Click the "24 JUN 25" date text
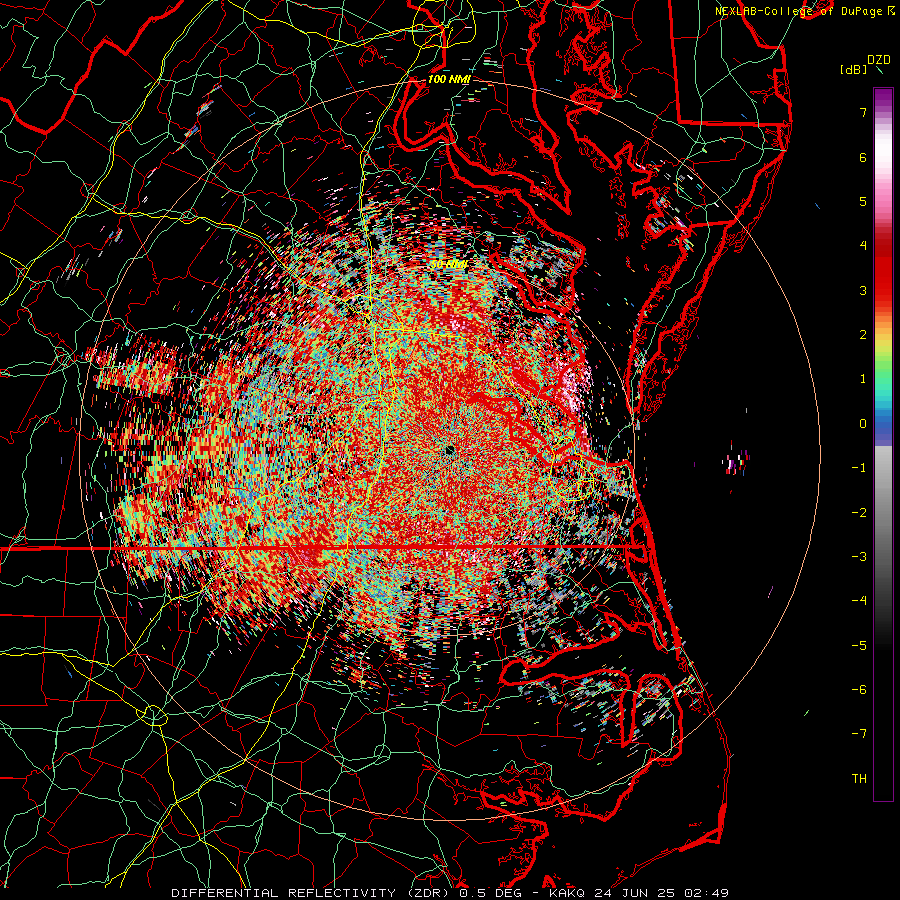 (x=634, y=893)
